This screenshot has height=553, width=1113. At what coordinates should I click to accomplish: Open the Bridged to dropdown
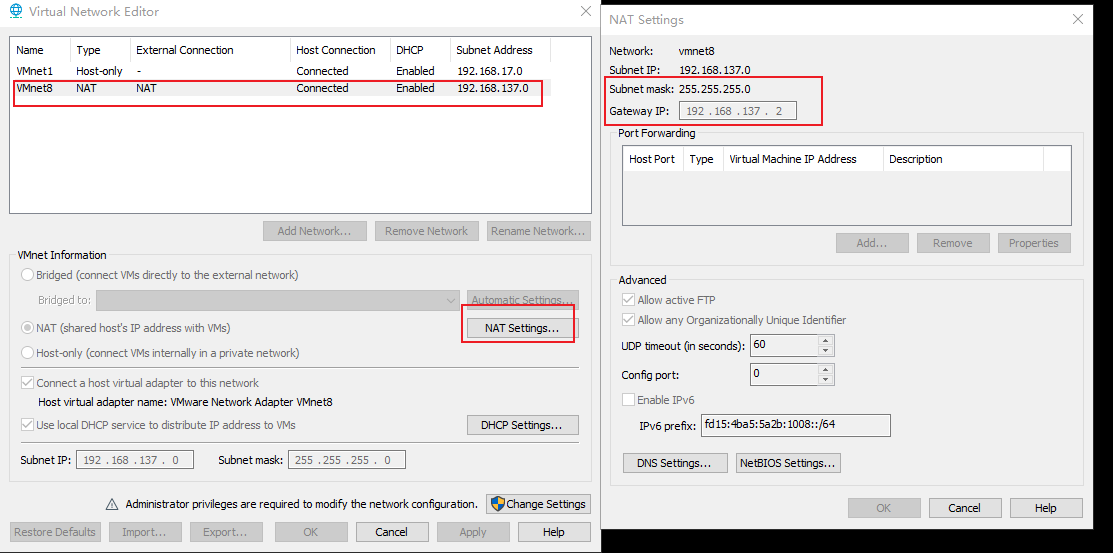point(278,300)
